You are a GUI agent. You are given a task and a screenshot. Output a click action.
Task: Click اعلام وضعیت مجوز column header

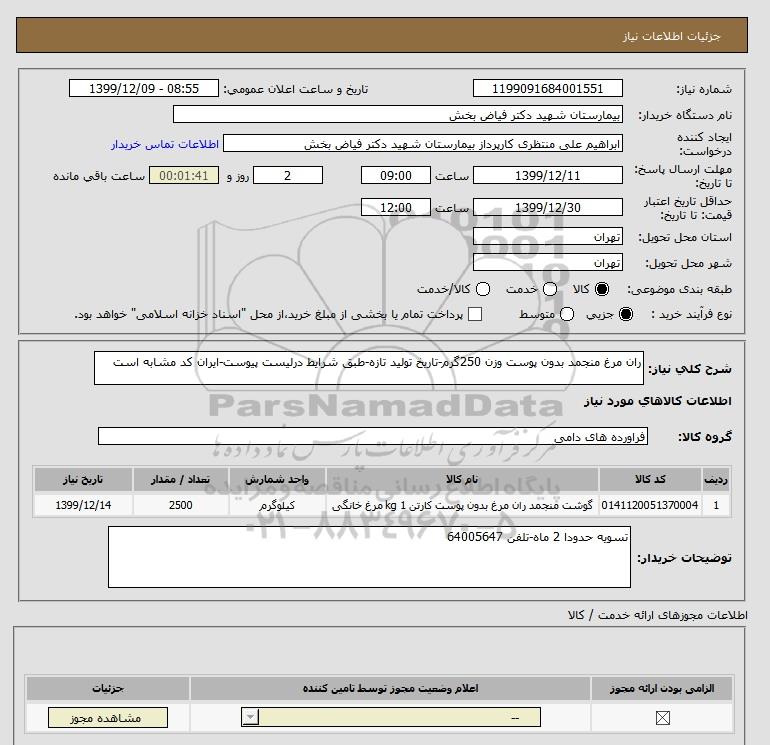tap(390, 689)
